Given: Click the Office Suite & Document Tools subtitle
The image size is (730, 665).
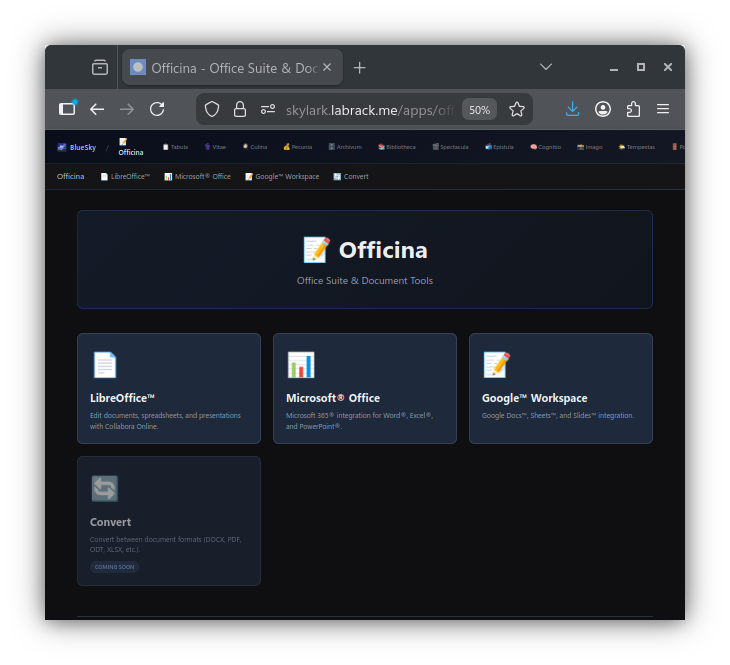Looking at the screenshot, I should (x=365, y=281).
